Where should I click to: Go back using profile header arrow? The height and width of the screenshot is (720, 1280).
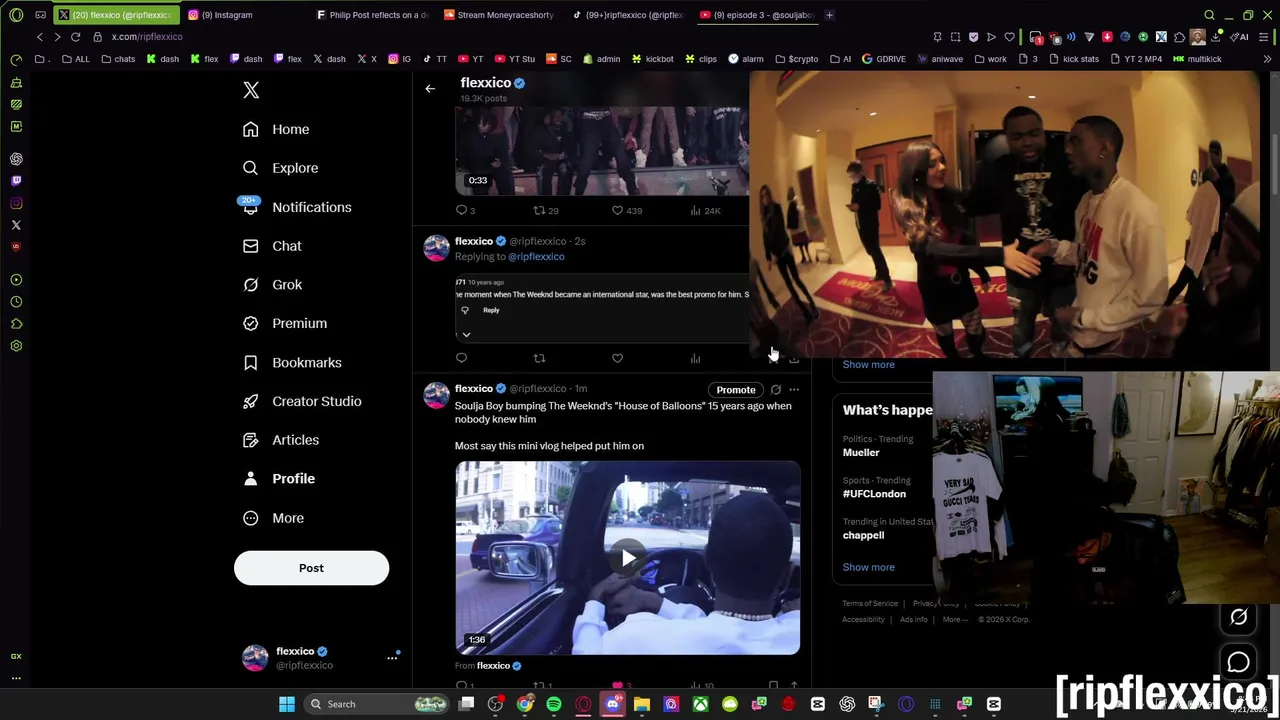click(430, 88)
